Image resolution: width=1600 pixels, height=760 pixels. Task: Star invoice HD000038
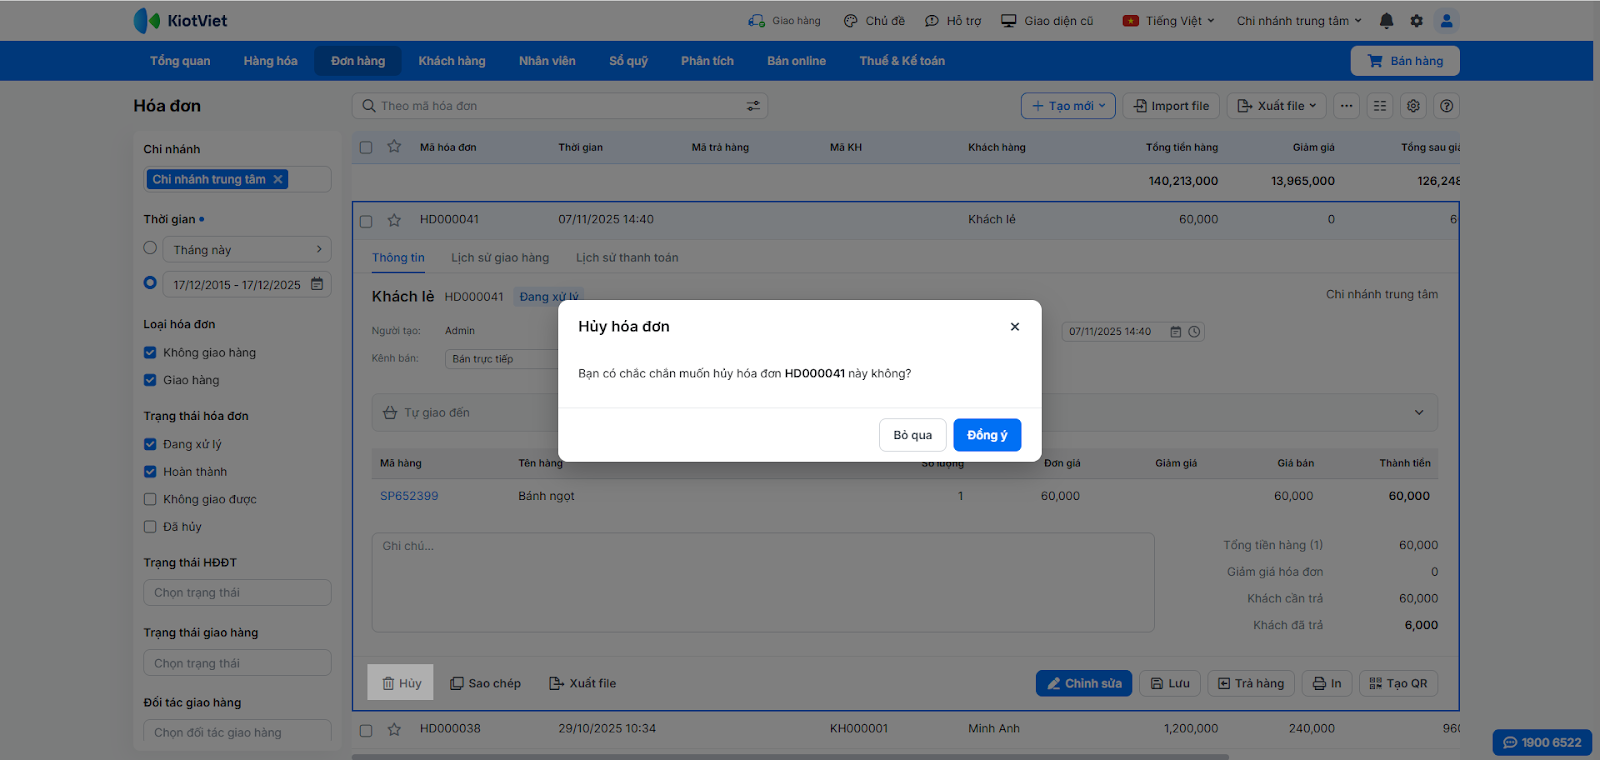click(x=394, y=729)
